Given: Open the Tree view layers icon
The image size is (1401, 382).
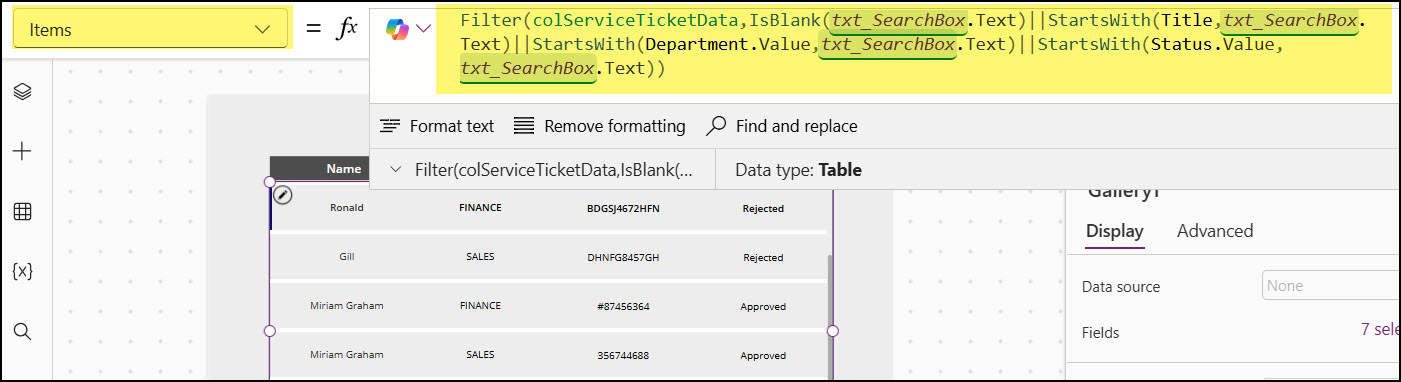Looking at the screenshot, I should pos(22,92).
